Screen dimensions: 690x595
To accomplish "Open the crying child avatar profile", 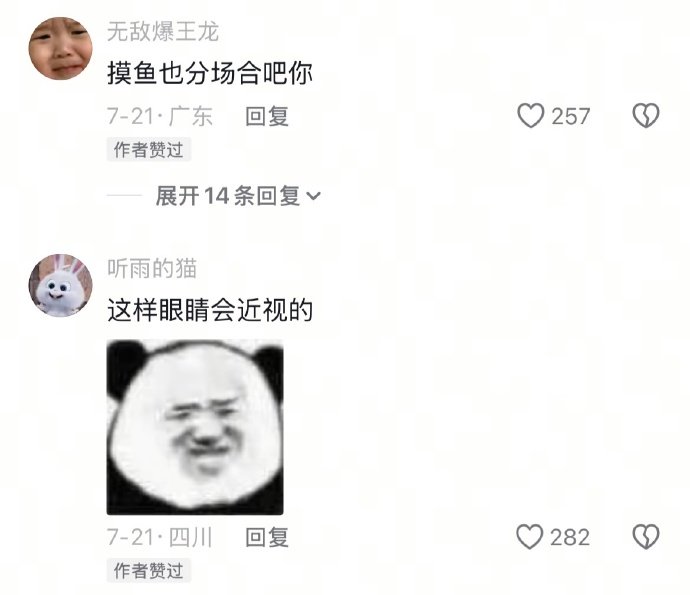I will tap(61, 48).
